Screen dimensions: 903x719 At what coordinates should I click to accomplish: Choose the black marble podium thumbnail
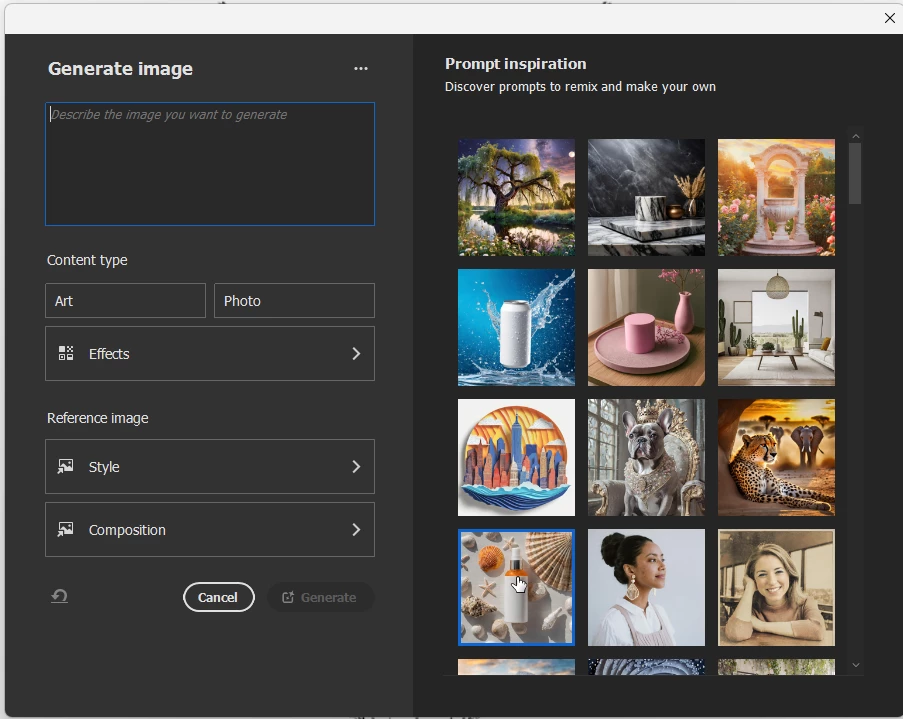coord(646,197)
